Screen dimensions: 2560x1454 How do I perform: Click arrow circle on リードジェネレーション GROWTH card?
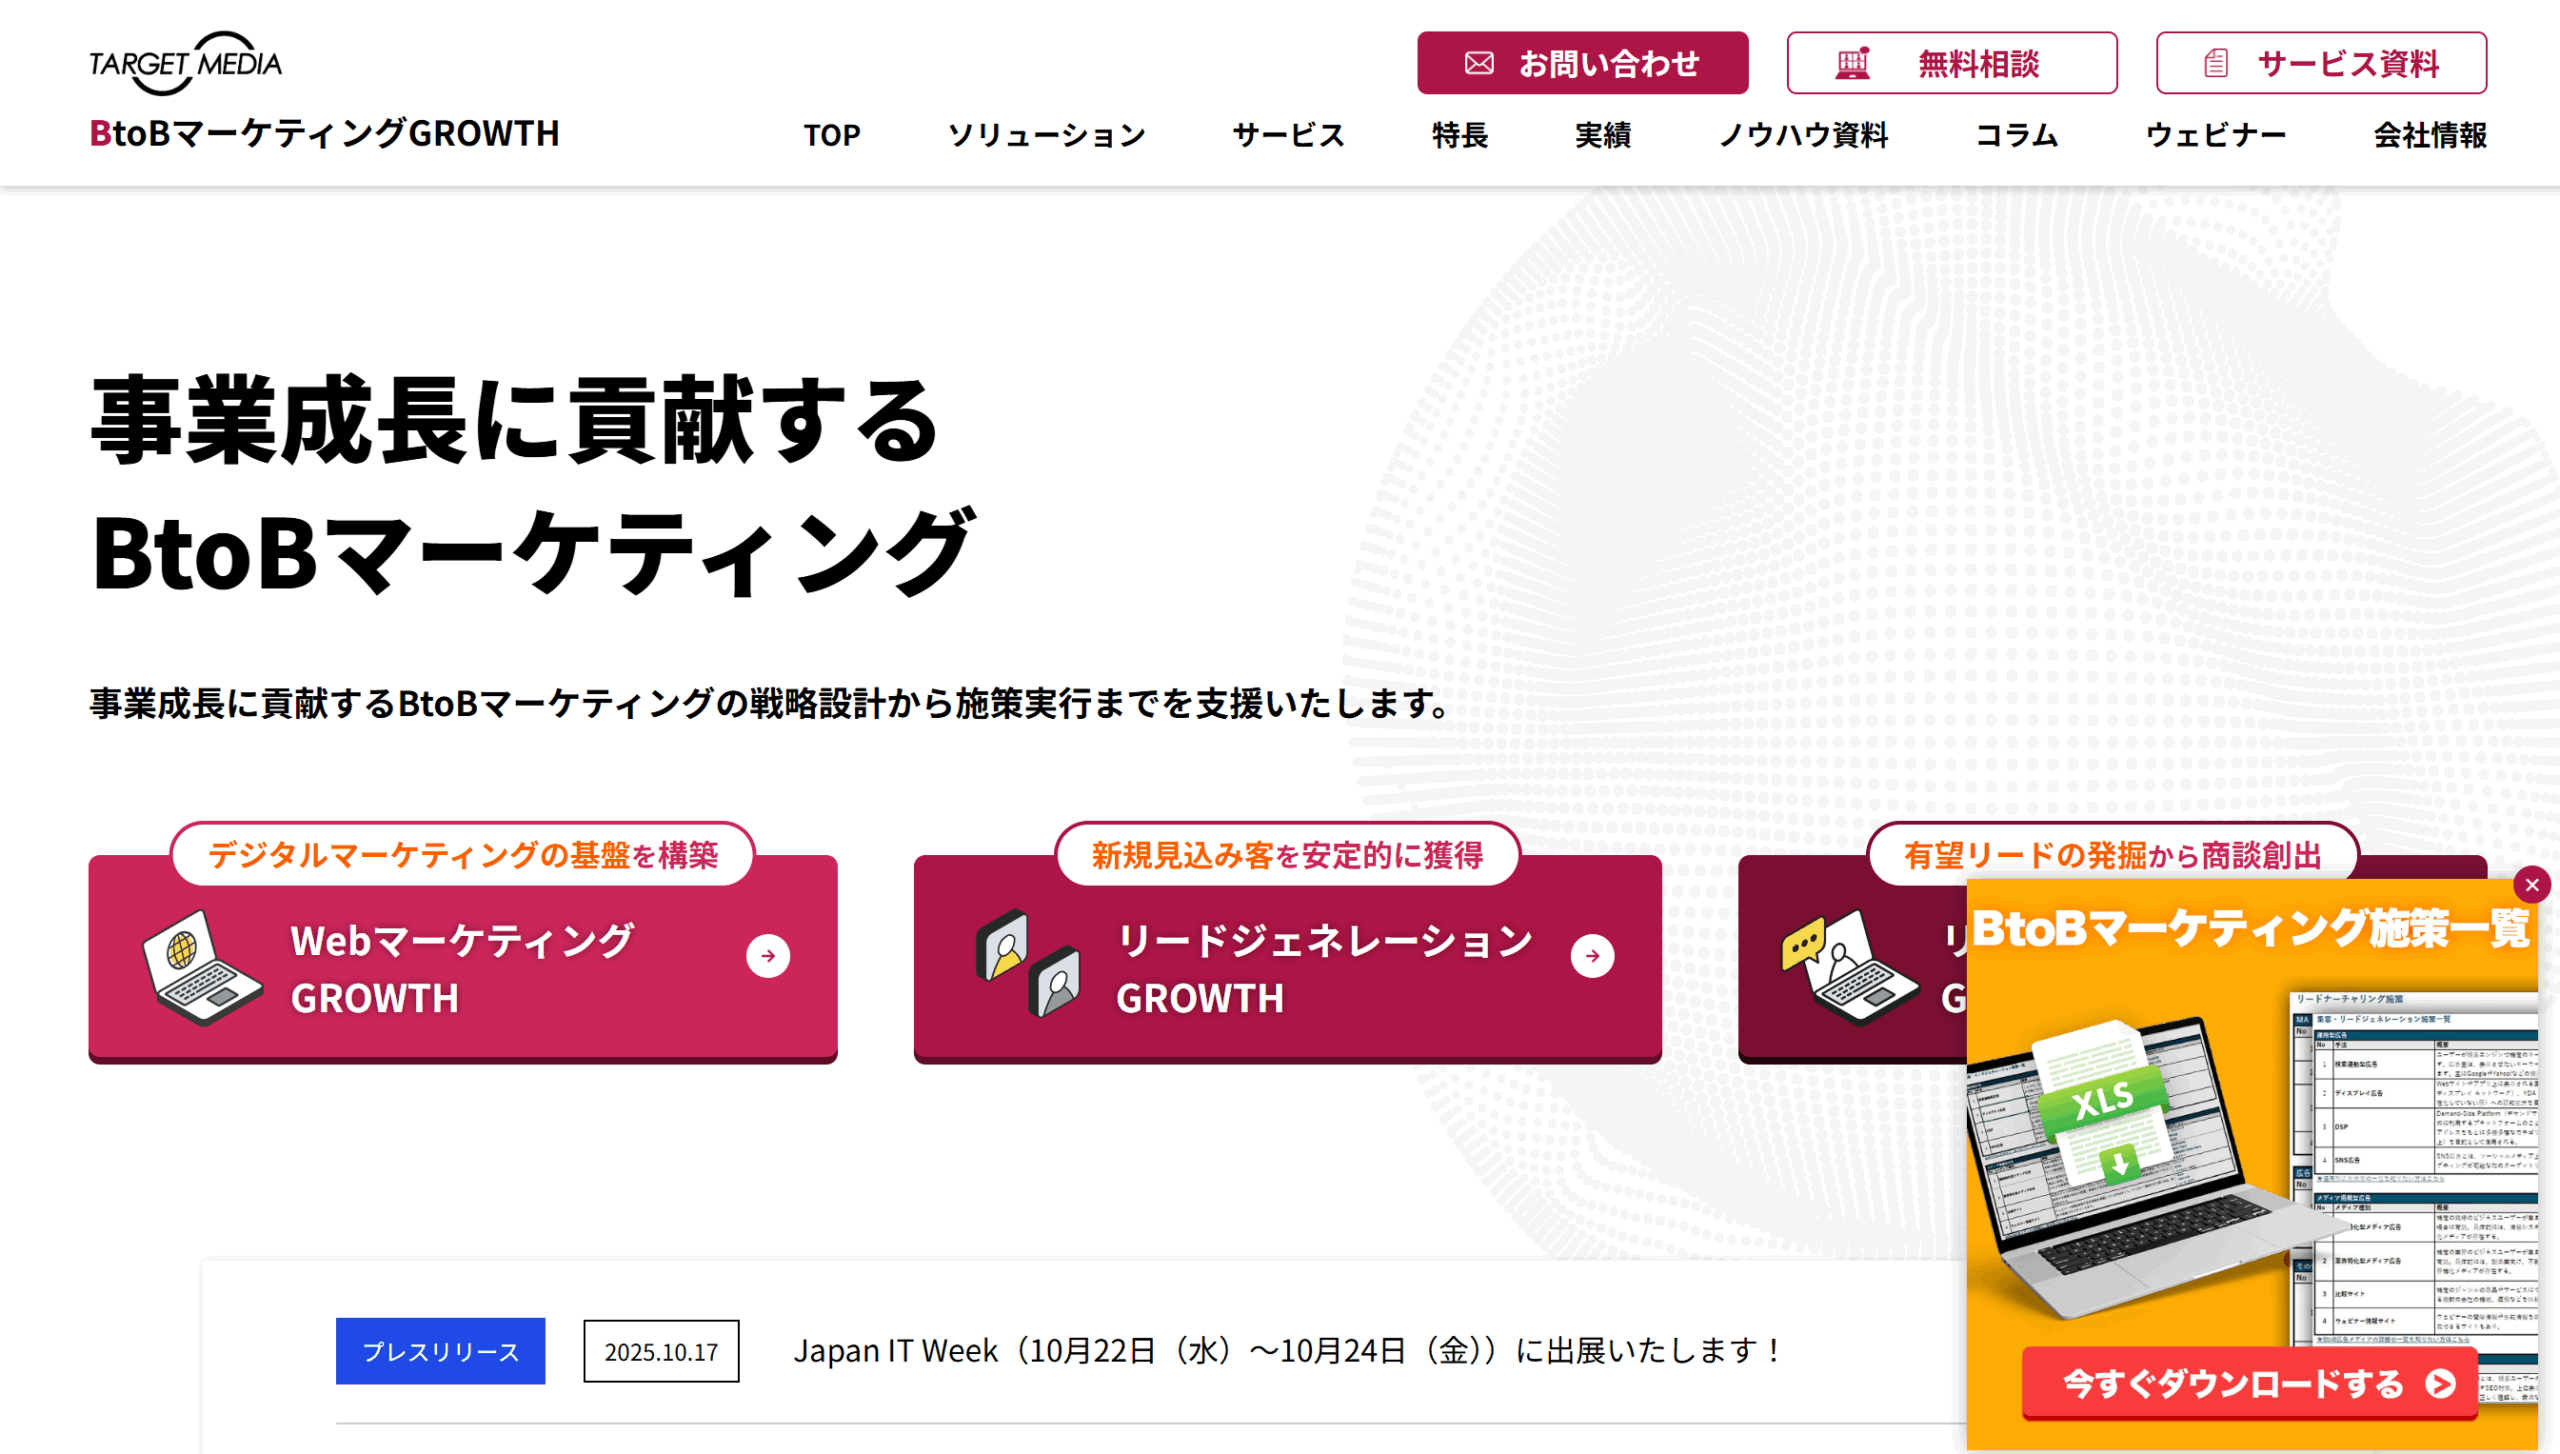[x=1592, y=956]
